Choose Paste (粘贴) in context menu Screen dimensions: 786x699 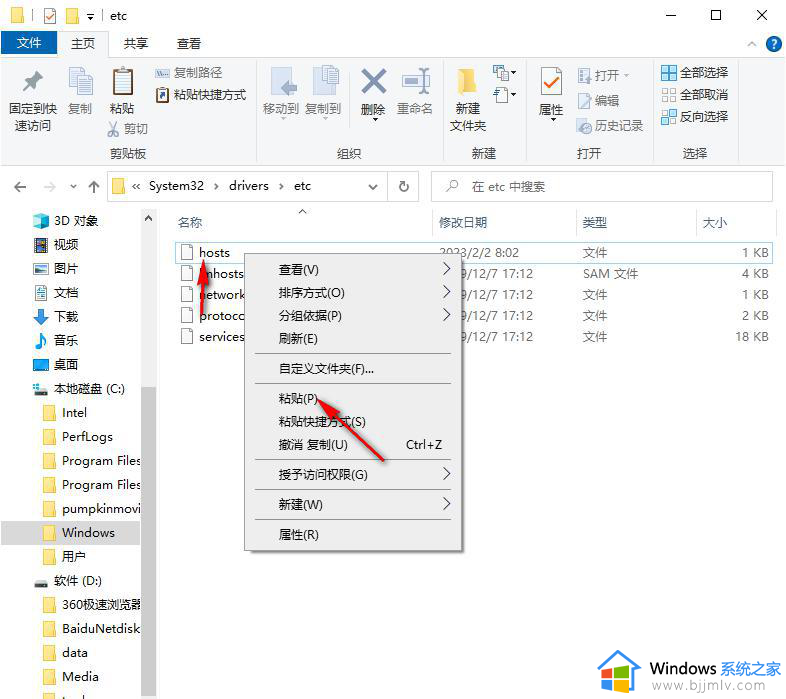click(x=353, y=399)
